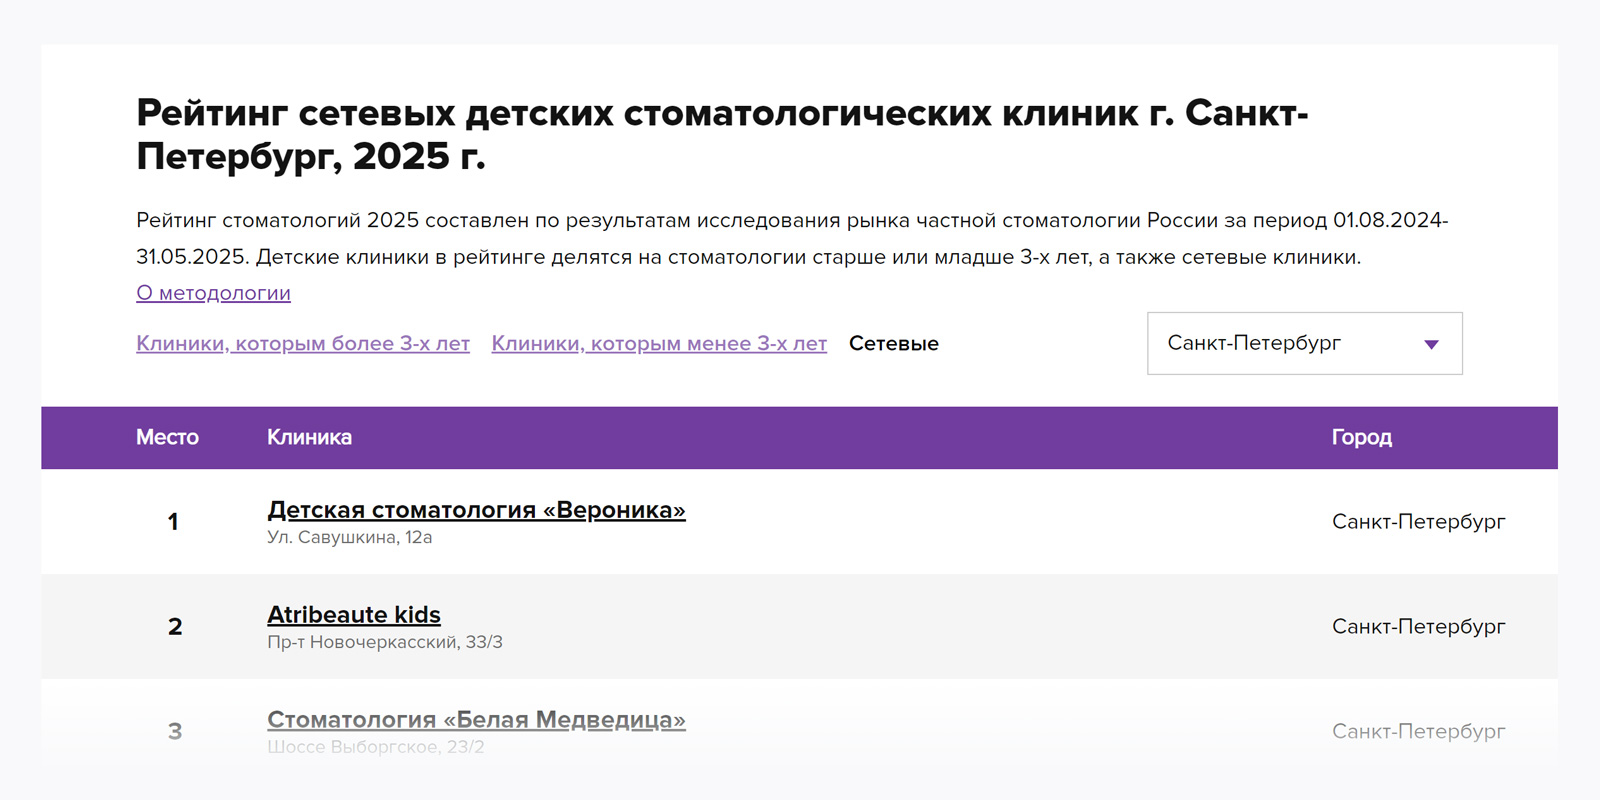Click the purple triangle arrow in city selector
The image size is (1600, 800).
click(x=1431, y=344)
